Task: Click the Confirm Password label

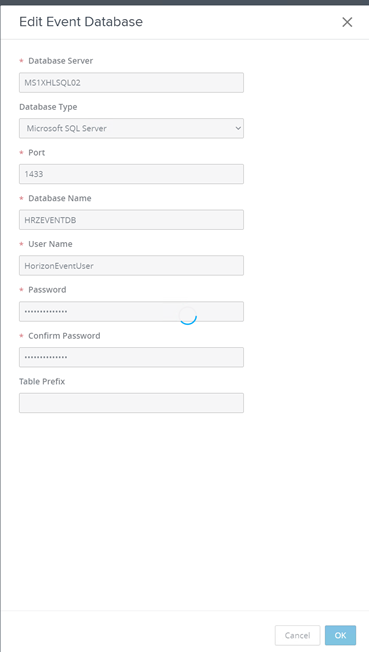Action: (64, 336)
